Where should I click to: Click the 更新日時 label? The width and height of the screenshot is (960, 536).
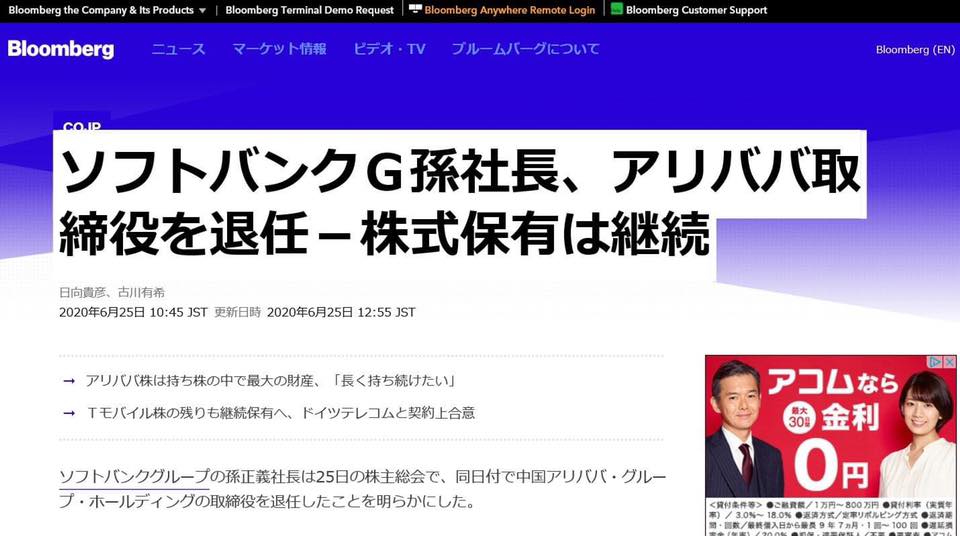pyautogui.click(x=238, y=312)
